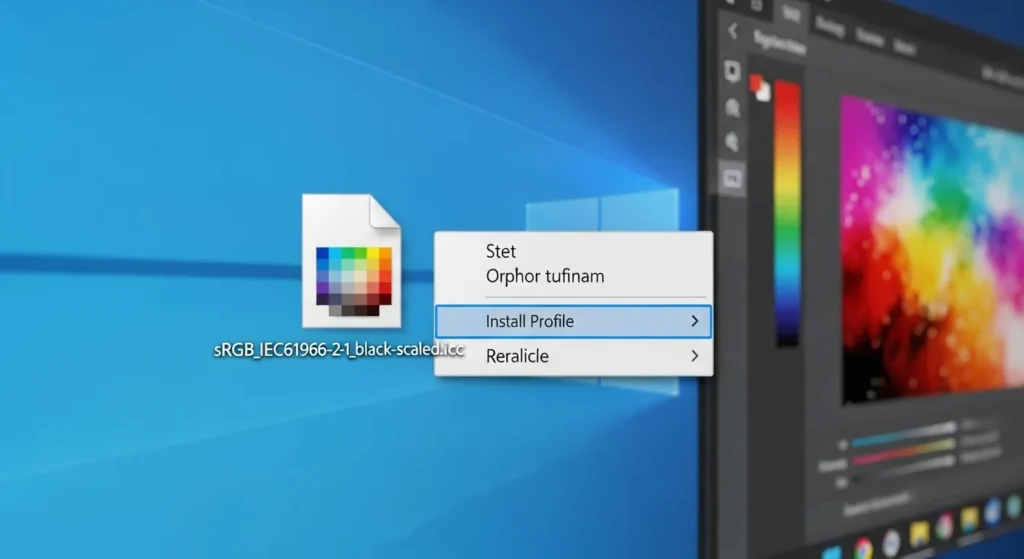
Task: Adjust the gray slider below the colored sliders
Action: (904, 469)
